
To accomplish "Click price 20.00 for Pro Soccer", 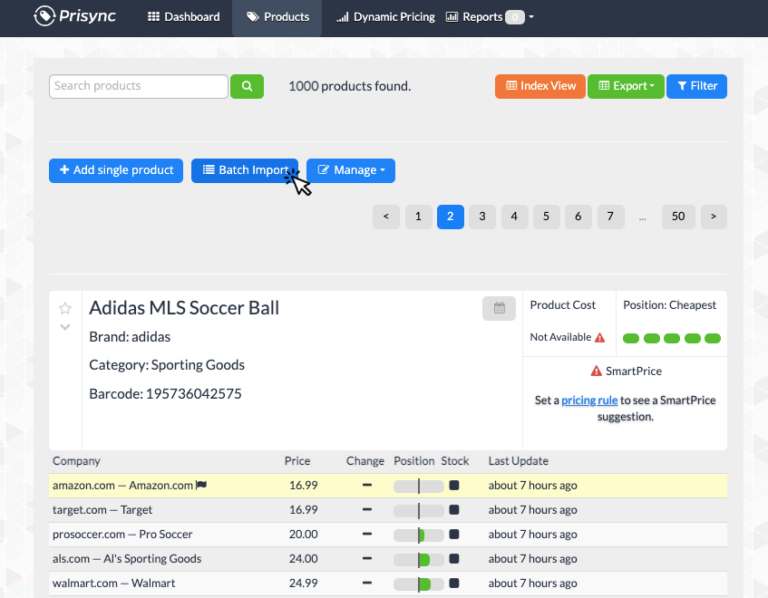I will pyautogui.click(x=303, y=534).
